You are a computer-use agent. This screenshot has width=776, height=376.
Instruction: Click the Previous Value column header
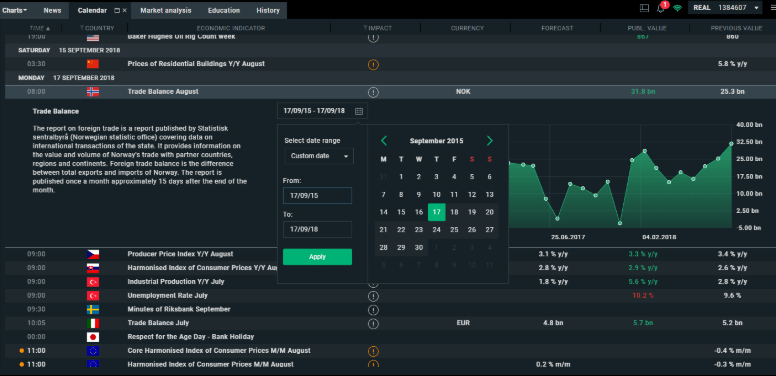[736, 28]
